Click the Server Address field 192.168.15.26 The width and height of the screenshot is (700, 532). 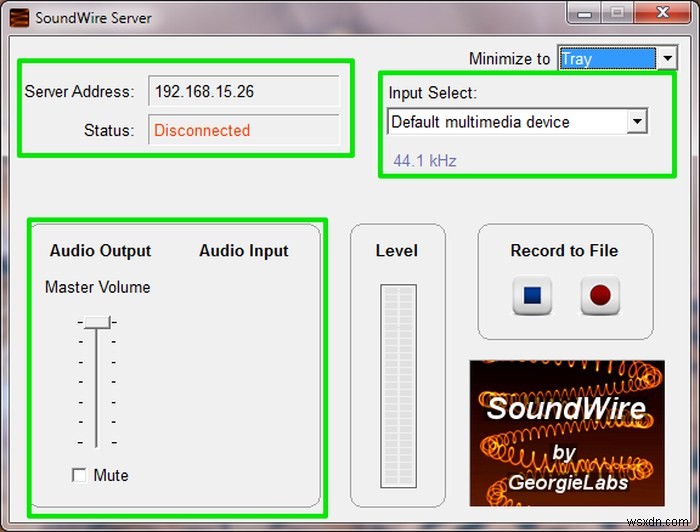[x=244, y=91]
